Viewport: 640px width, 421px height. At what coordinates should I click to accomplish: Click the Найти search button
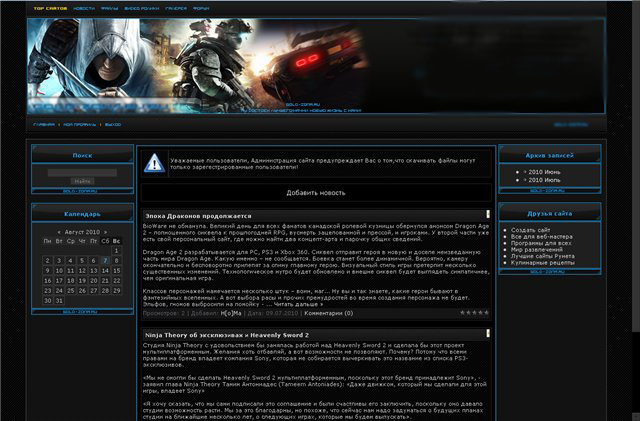pos(82,181)
